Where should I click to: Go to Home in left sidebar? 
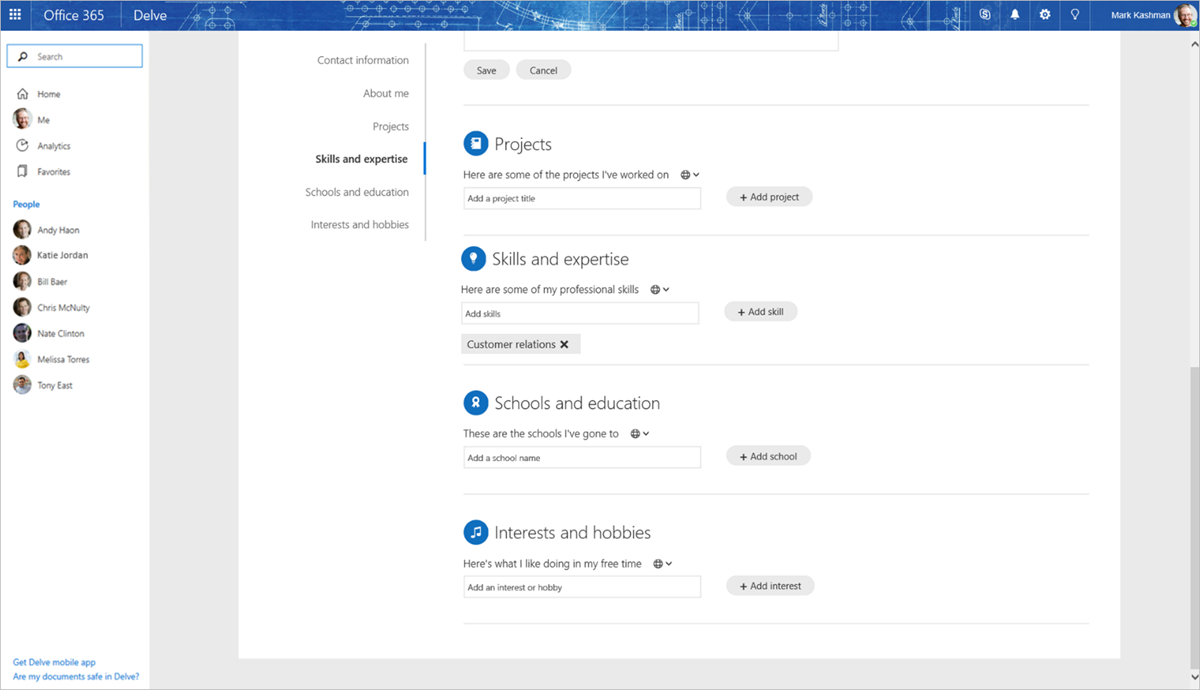tap(48, 94)
